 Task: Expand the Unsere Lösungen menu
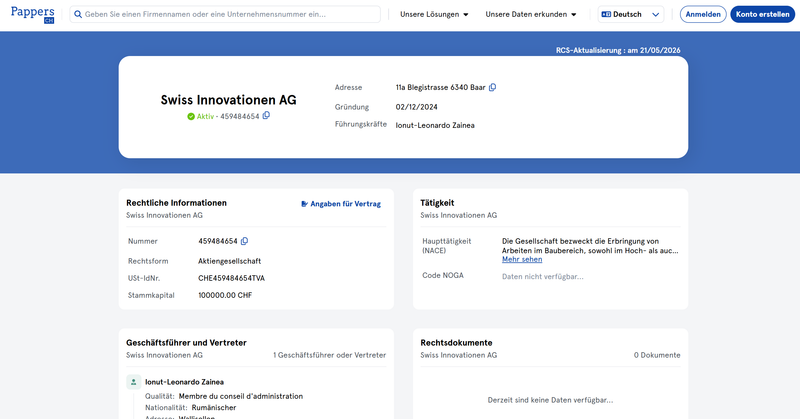[434, 14]
